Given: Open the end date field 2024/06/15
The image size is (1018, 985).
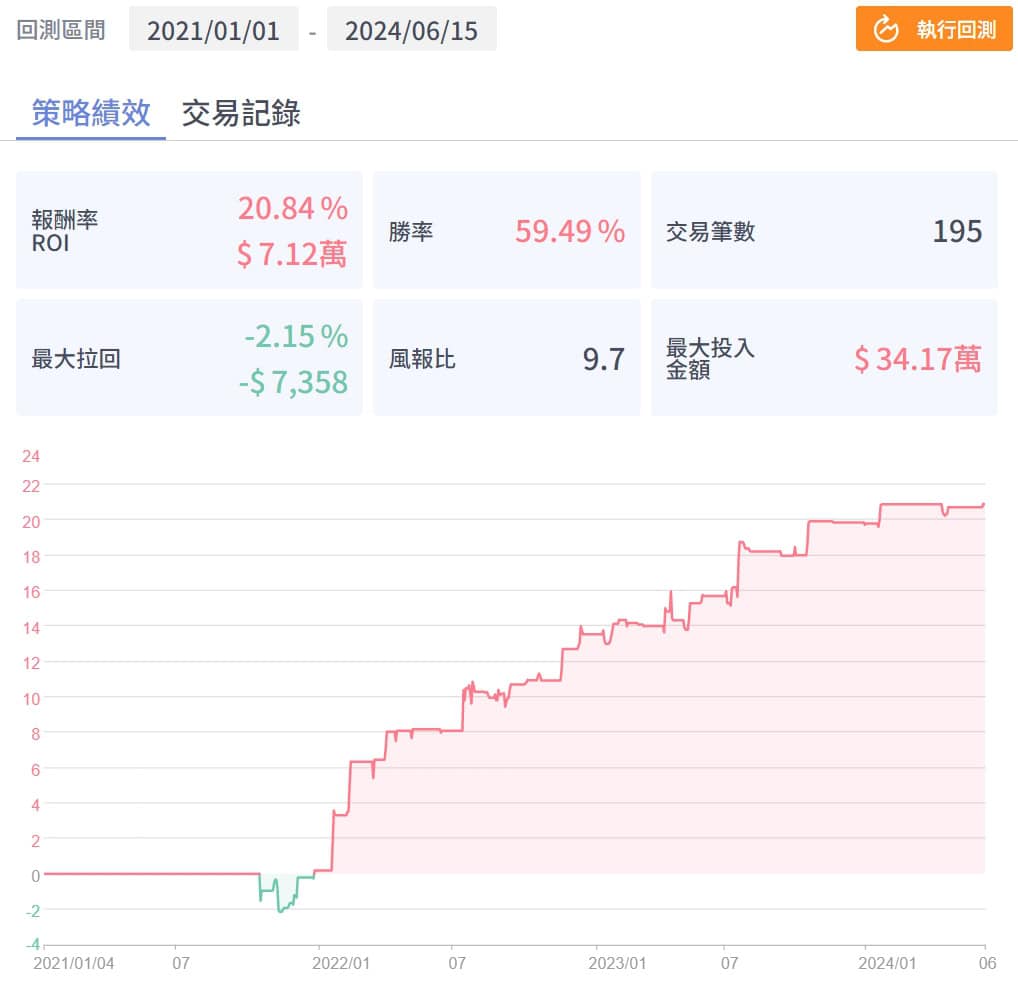Looking at the screenshot, I should point(411,29).
